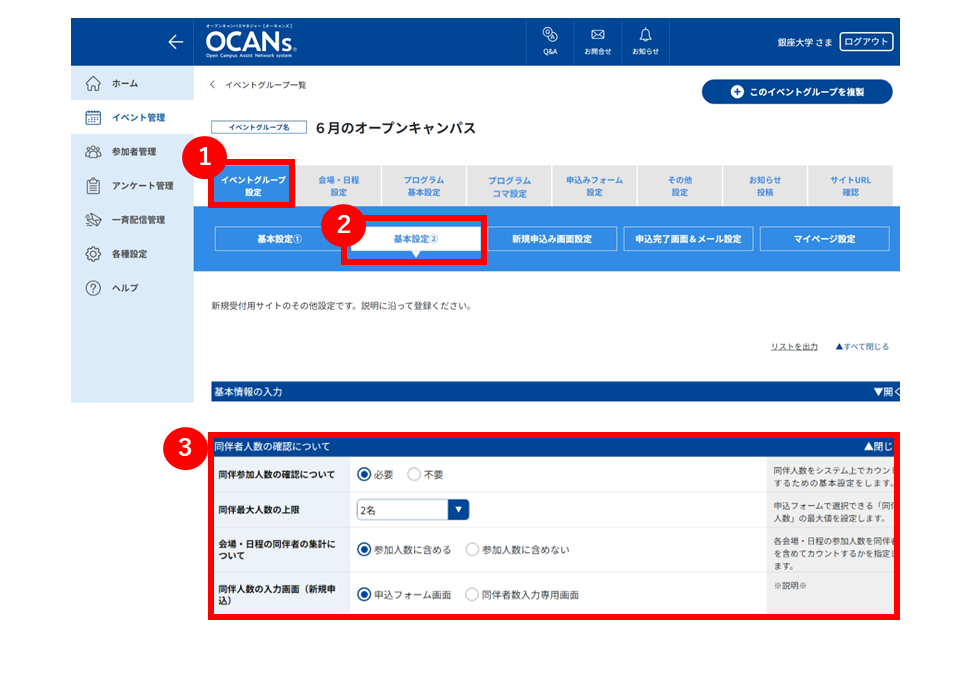The height and width of the screenshot is (676, 966).
Task: Open 各種設定 gear icon in sidebar
Action: (x=93, y=254)
